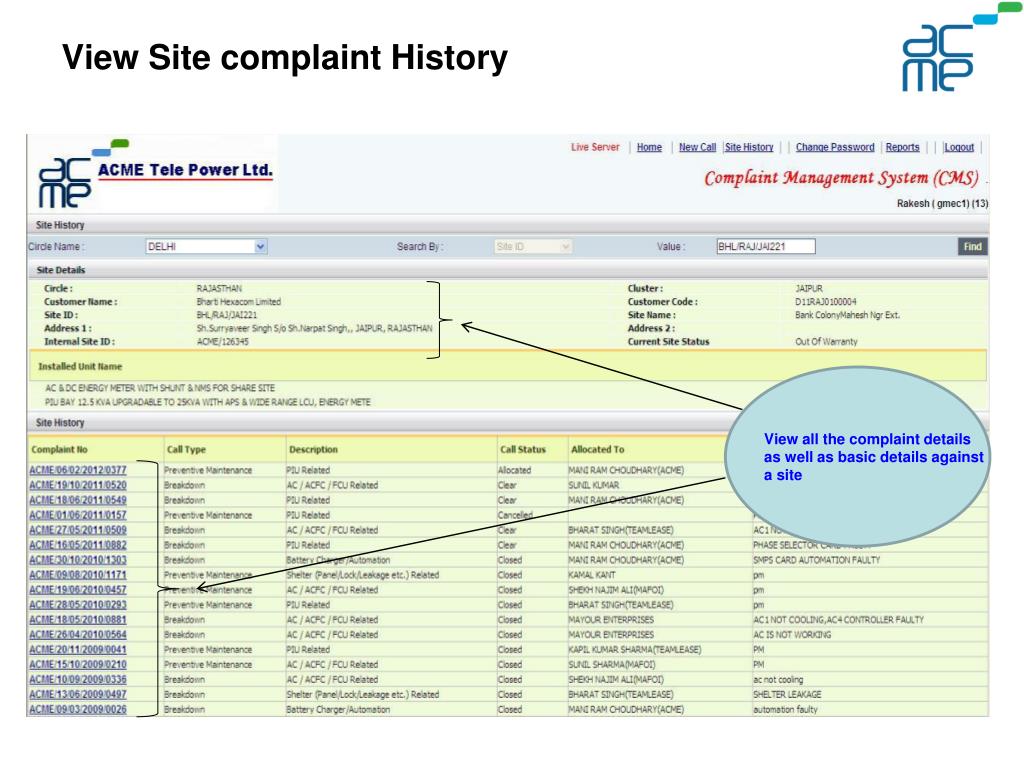Open complaint ACME/10/09/2009/0336
The height and width of the screenshot is (768, 1024).
pyautogui.click(x=78, y=680)
